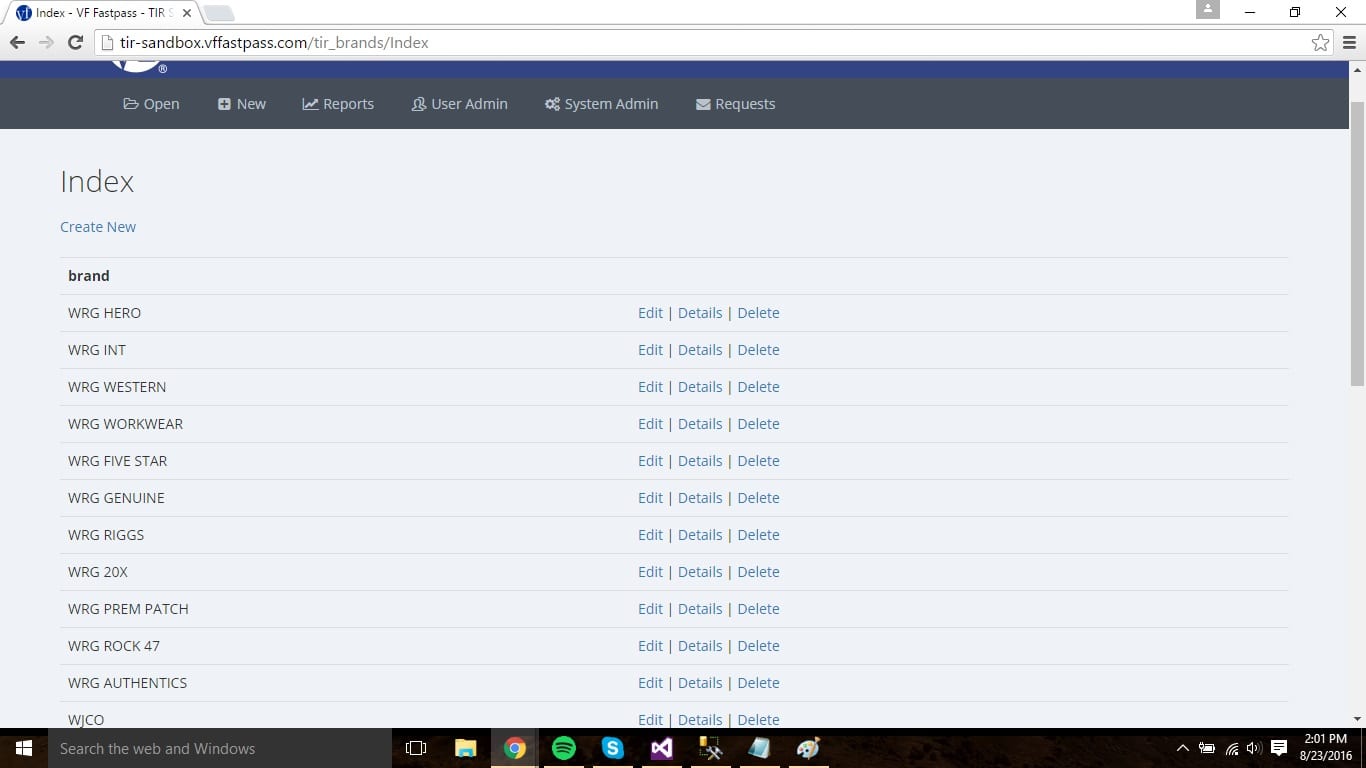Delete the WRG 20X brand
Viewport: 1366px width, 768px height.
tap(758, 572)
